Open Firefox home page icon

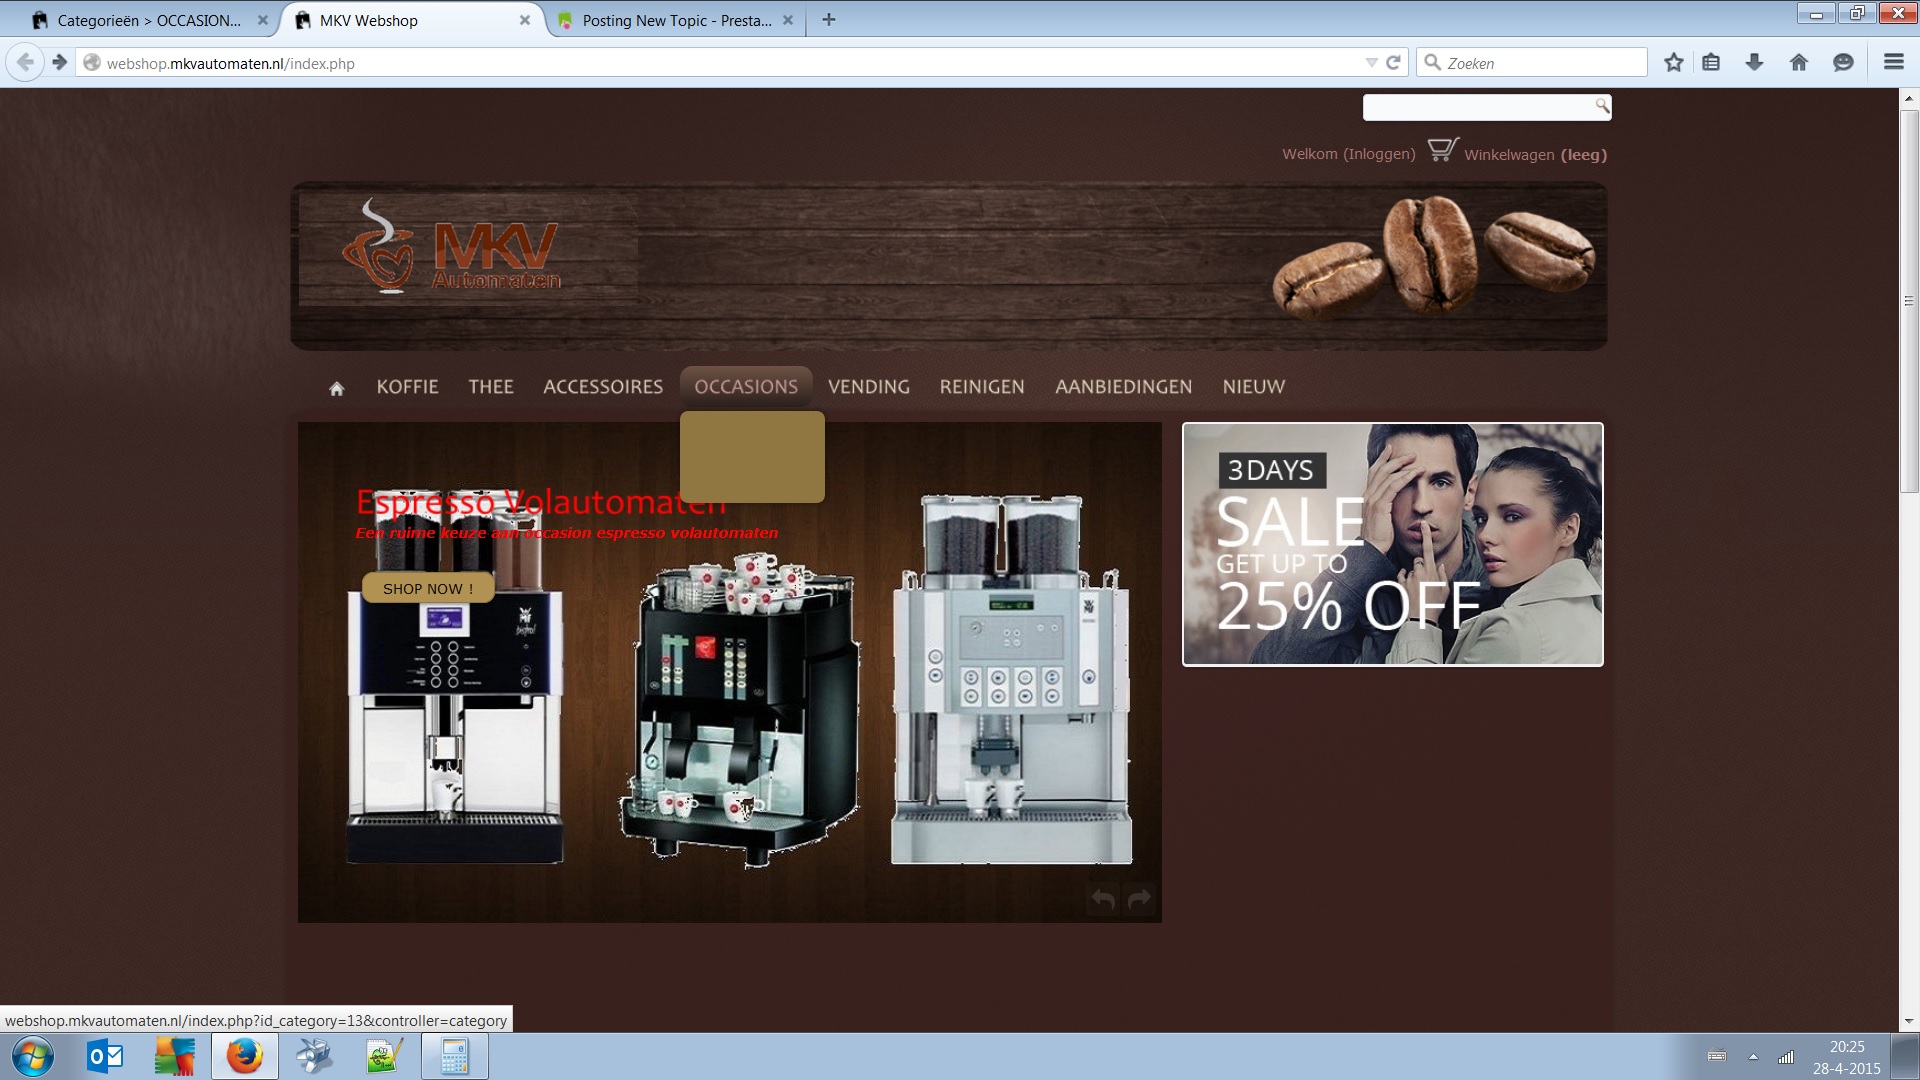click(x=1798, y=63)
